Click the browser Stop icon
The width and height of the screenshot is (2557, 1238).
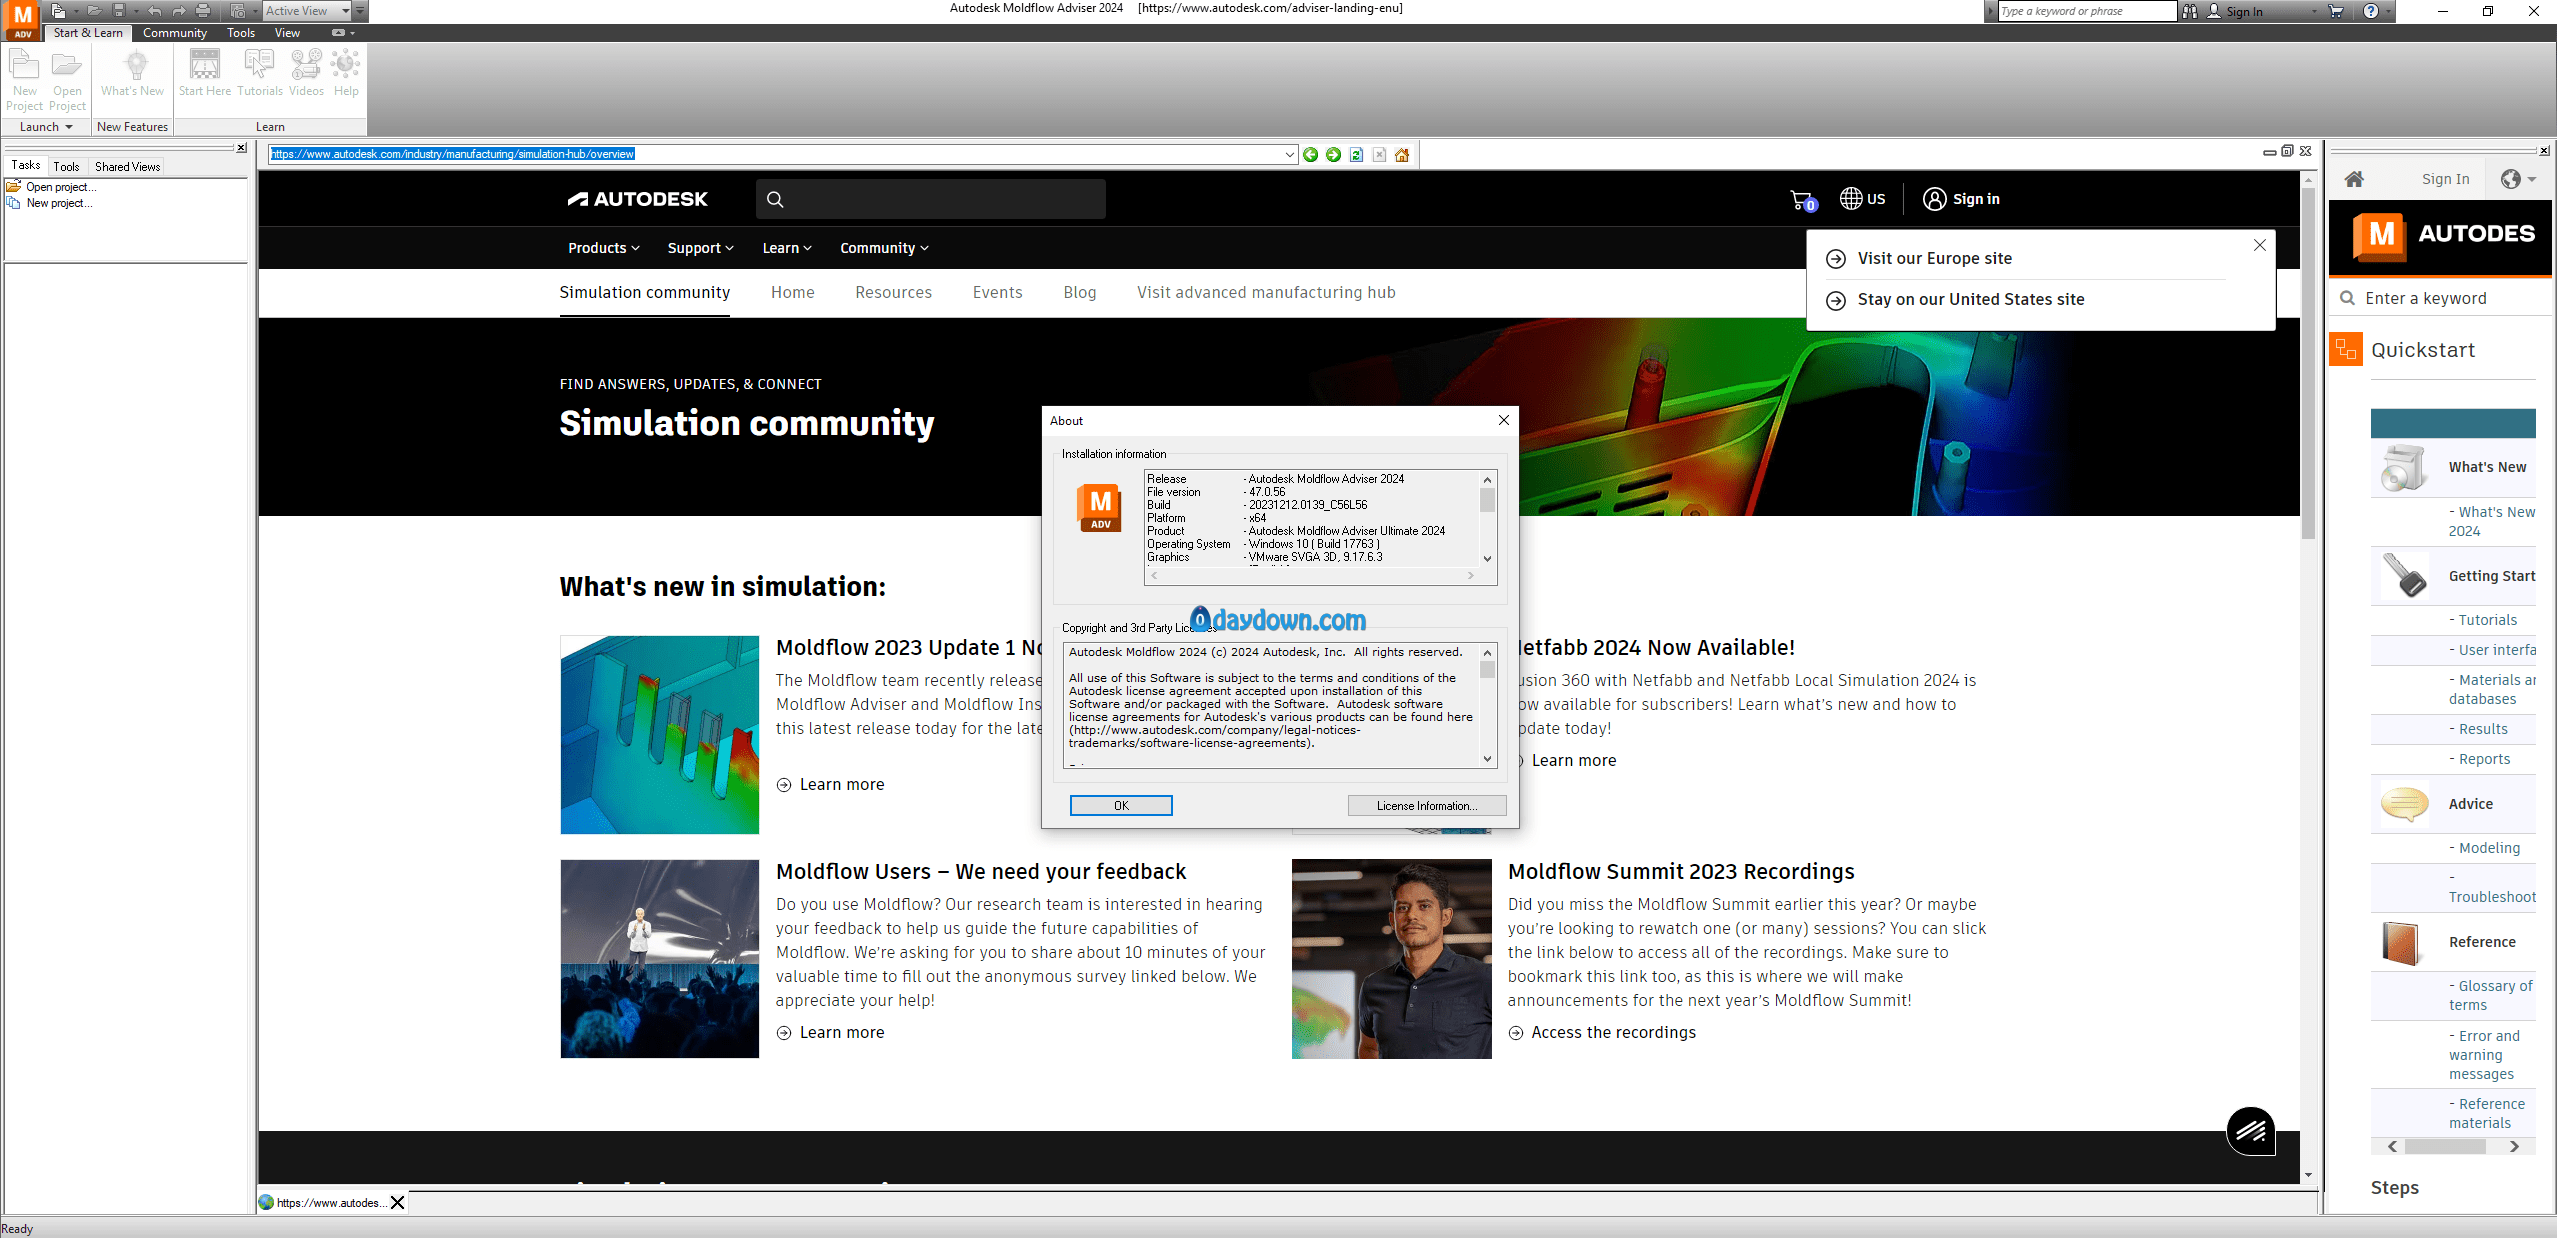1379,154
